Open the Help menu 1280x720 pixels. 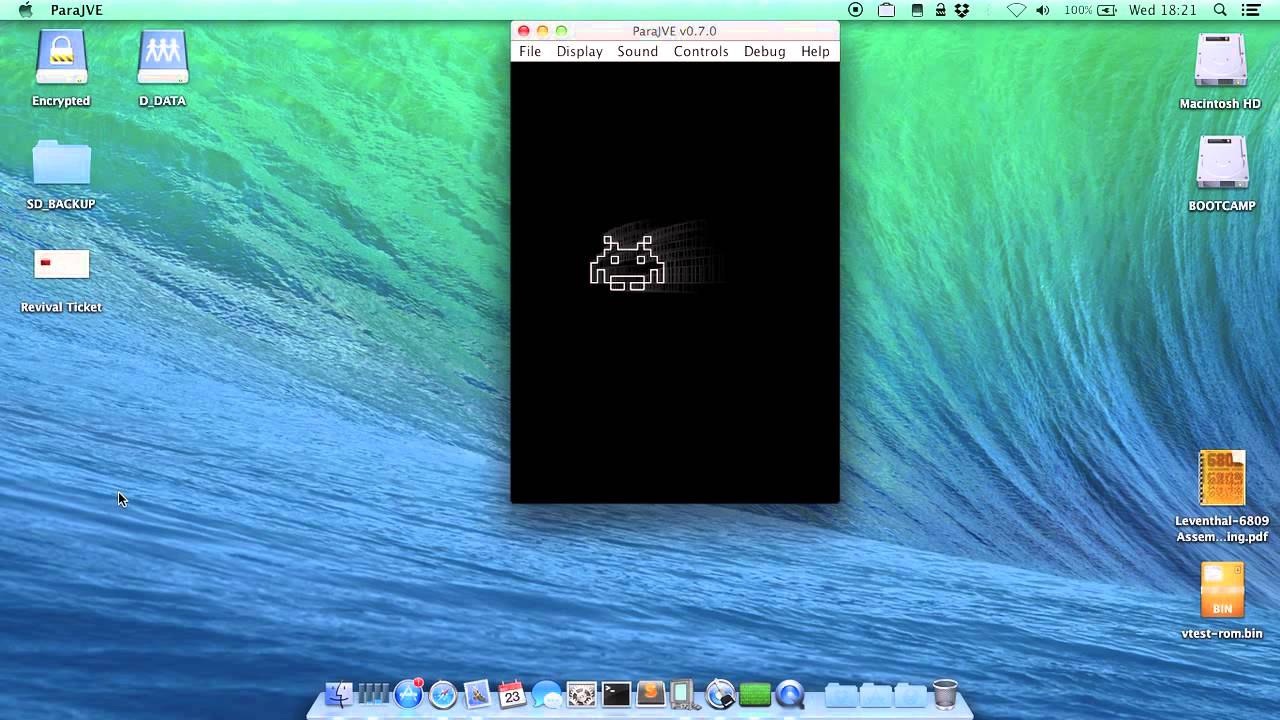[816, 51]
